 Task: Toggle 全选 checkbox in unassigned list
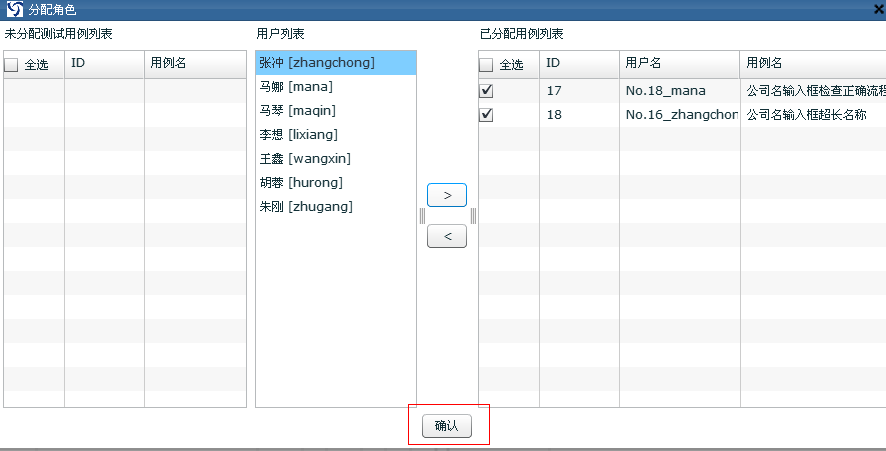12,64
